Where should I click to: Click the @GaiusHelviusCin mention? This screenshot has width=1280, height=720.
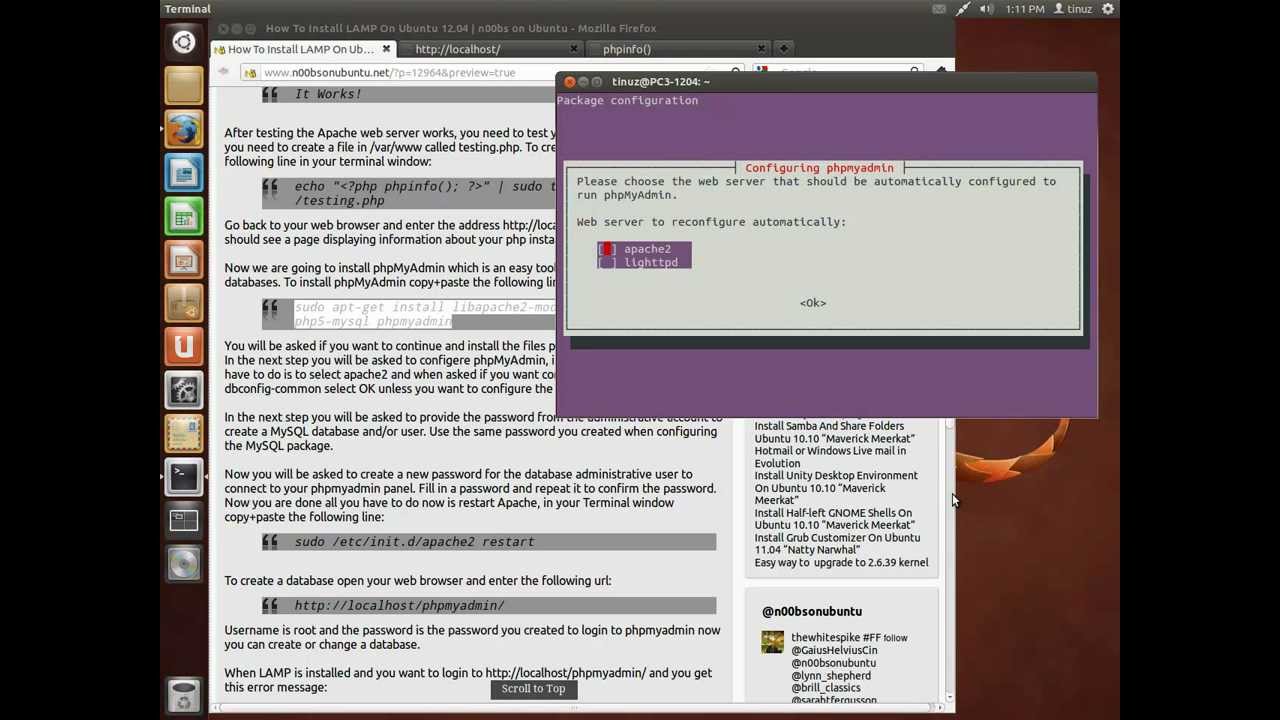click(834, 650)
